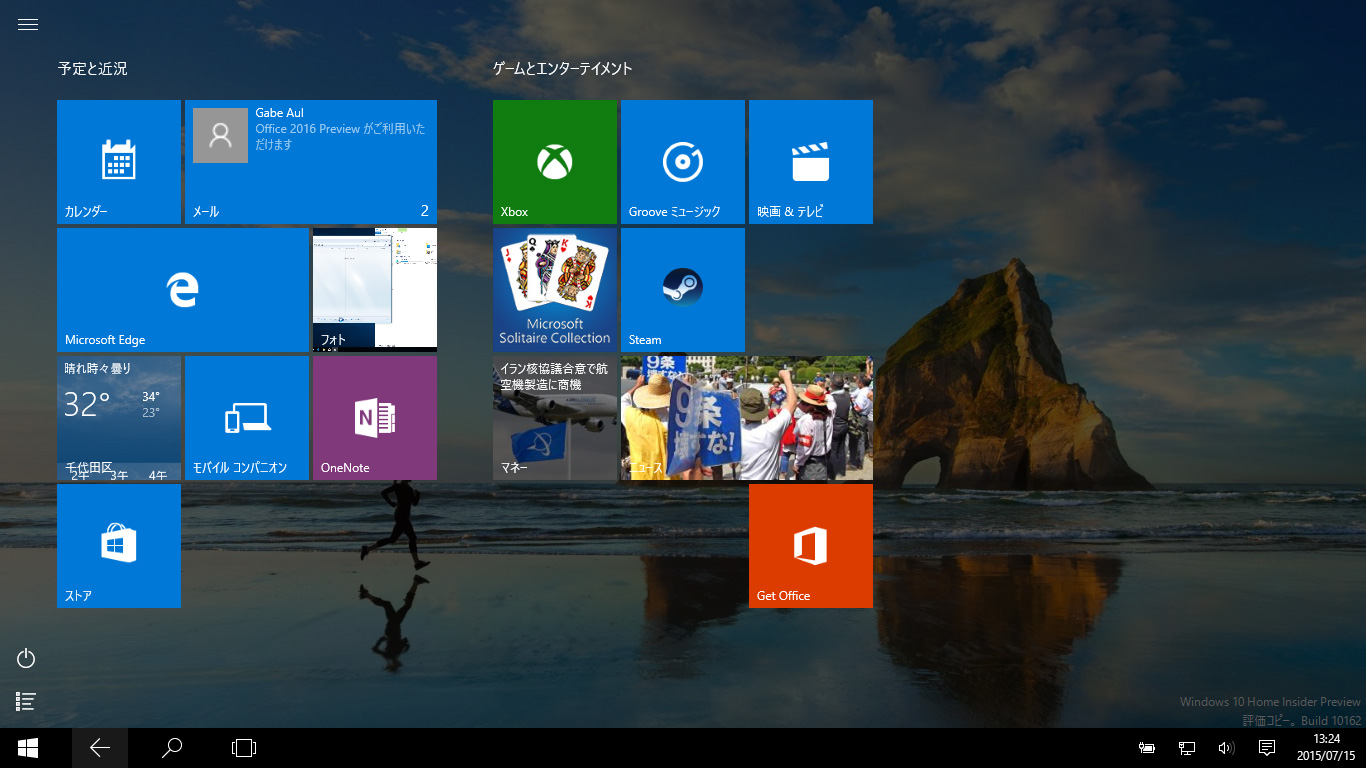Show the all apps list
This screenshot has width=1366, height=768.
click(x=27, y=702)
